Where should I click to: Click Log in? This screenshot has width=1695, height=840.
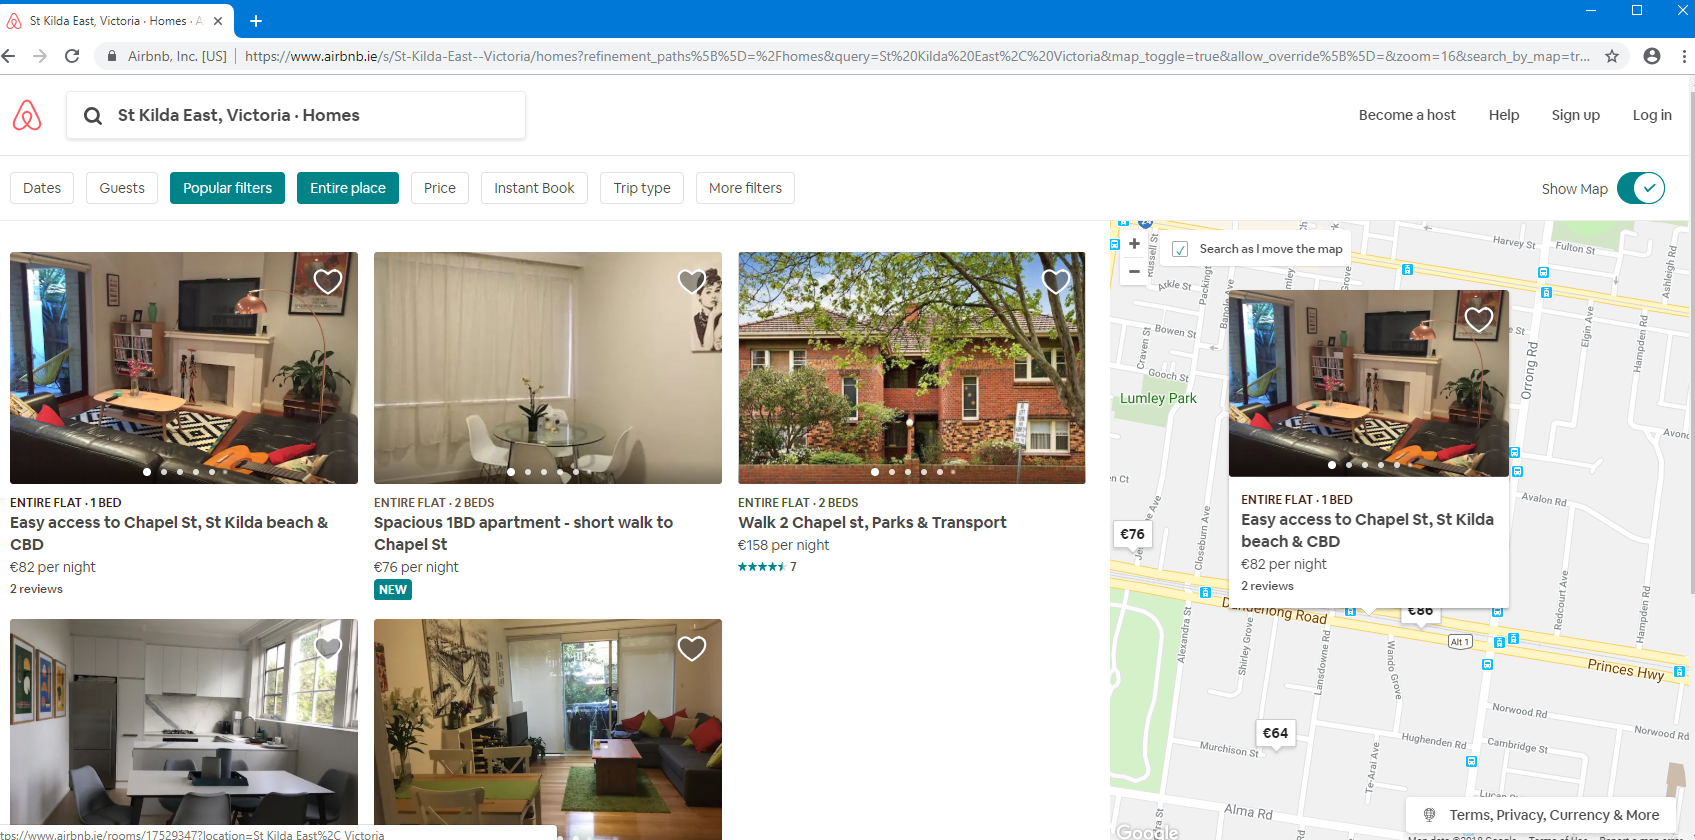point(1652,115)
